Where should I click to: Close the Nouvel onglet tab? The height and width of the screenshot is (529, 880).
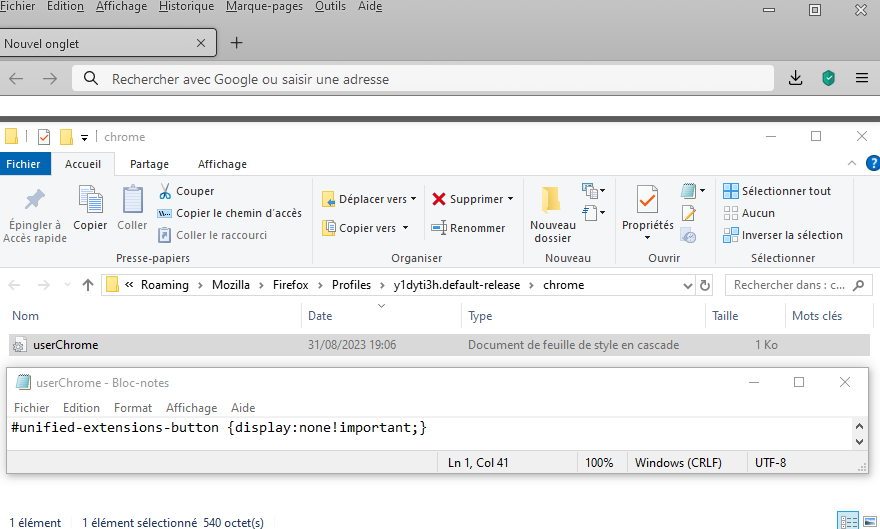click(201, 43)
